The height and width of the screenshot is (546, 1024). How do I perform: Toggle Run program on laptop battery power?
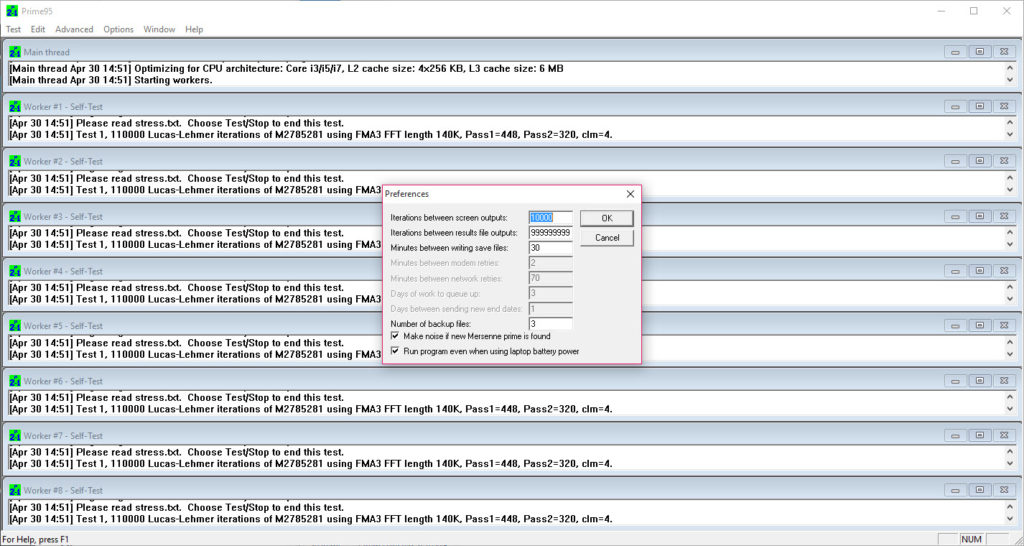coord(395,351)
